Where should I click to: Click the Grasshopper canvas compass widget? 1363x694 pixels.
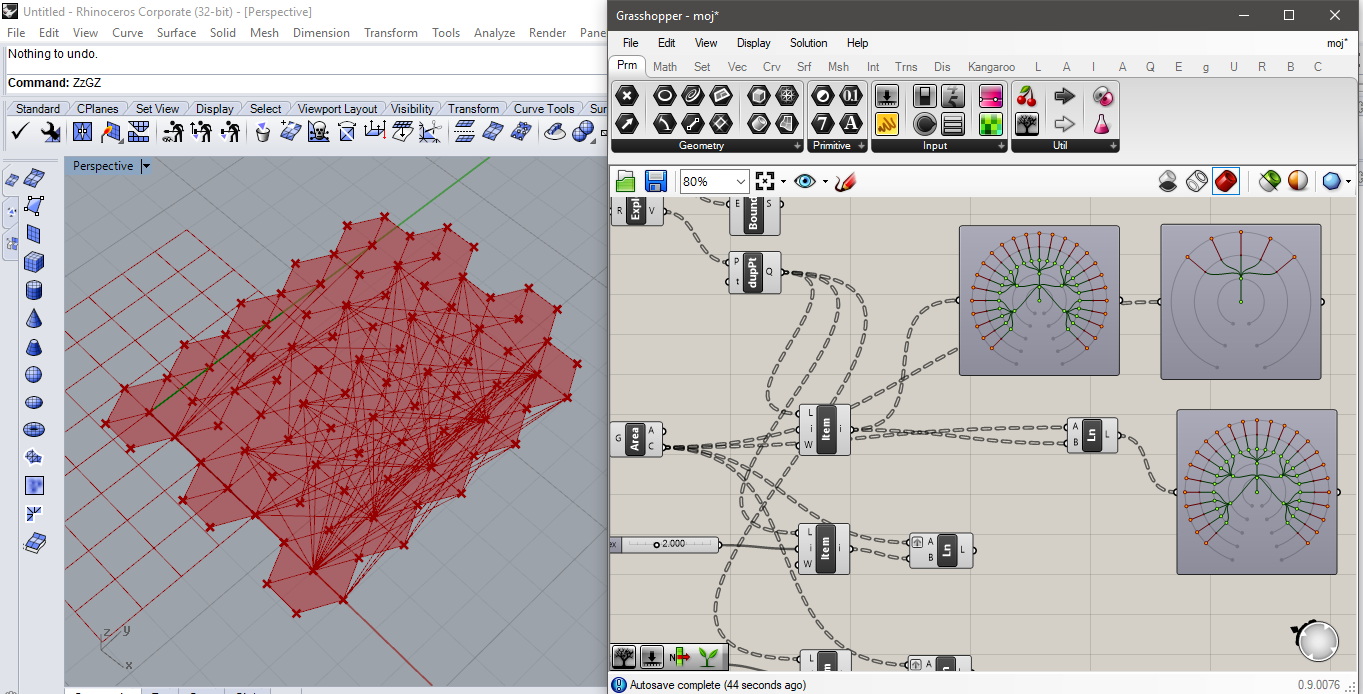(1318, 641)
